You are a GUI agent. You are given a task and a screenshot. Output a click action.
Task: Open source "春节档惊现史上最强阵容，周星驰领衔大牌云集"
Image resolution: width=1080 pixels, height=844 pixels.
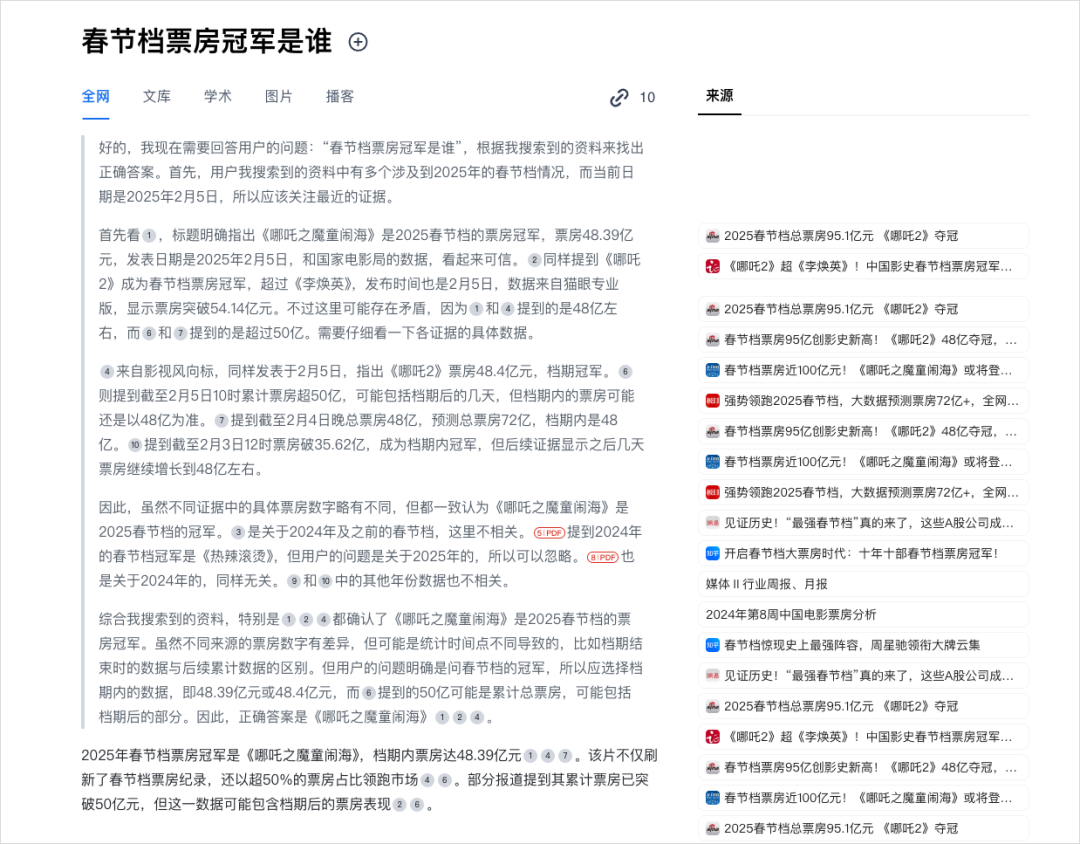pos(864,645)
